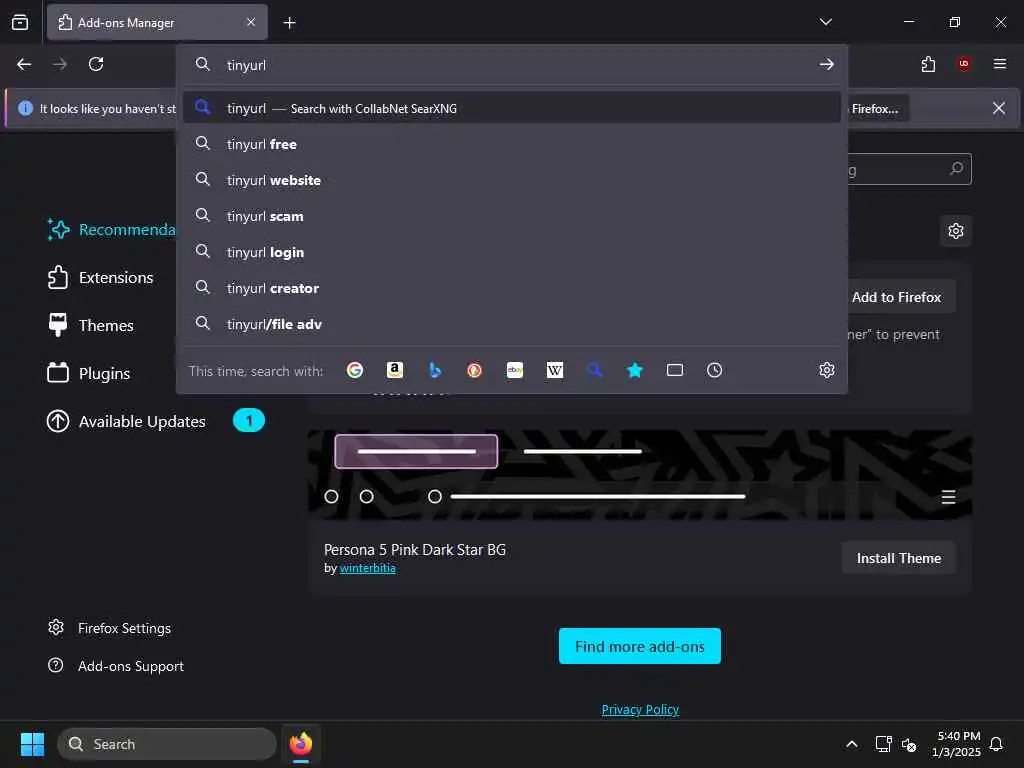1024x768 pixels.
Task: Open the Extensions toolbar menu
Action: [928, 64]
